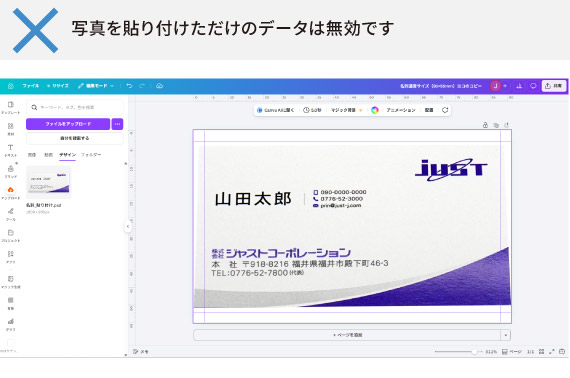This screenshot has width=570, height=378.
Task: Open グラフ charts in the sidebar
Action: 11,325
